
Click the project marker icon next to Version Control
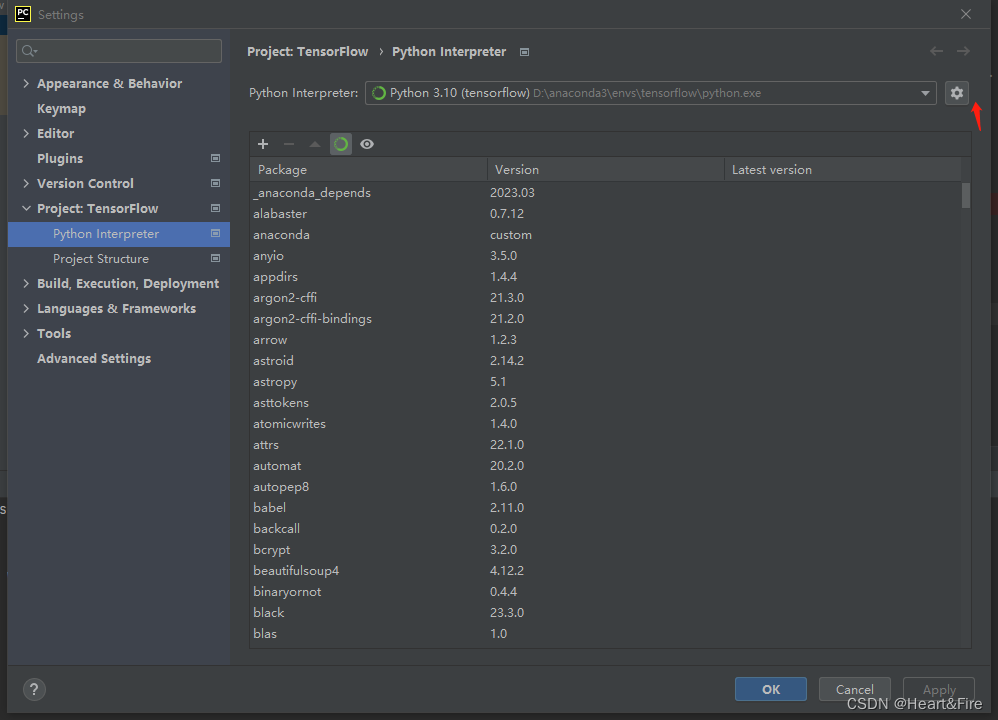coord(215,183)
